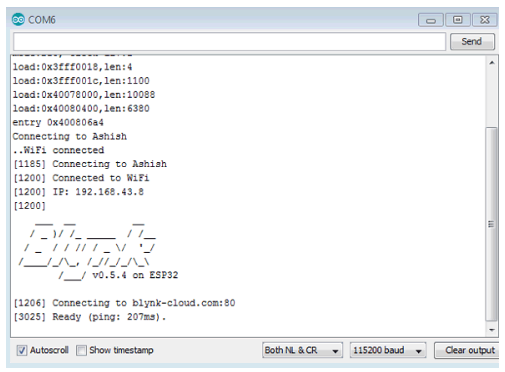Click the '[1185] Connecting to Ashish' line

point(90,164)
